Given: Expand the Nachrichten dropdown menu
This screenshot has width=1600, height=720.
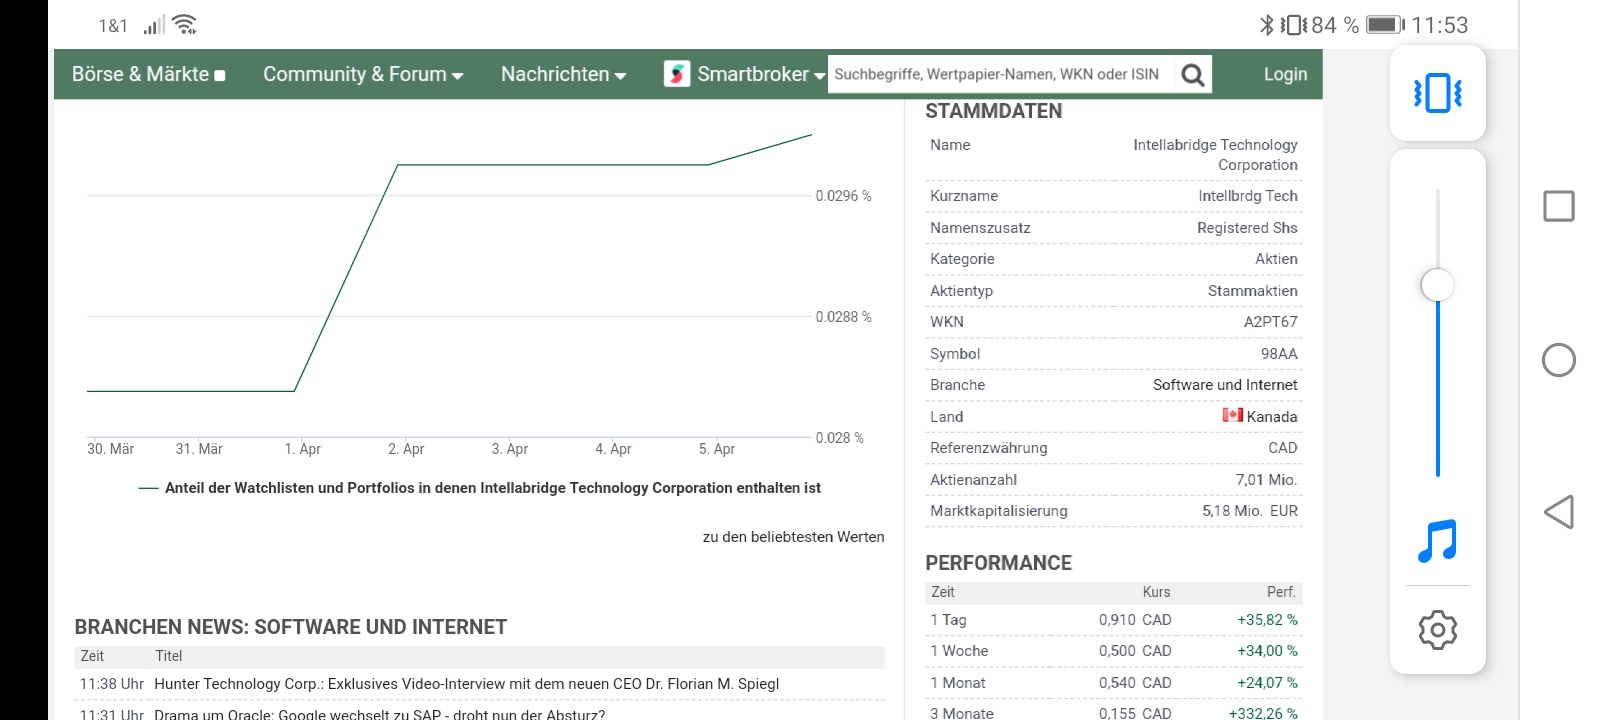Looking at the screenshot, I should 564,74.
